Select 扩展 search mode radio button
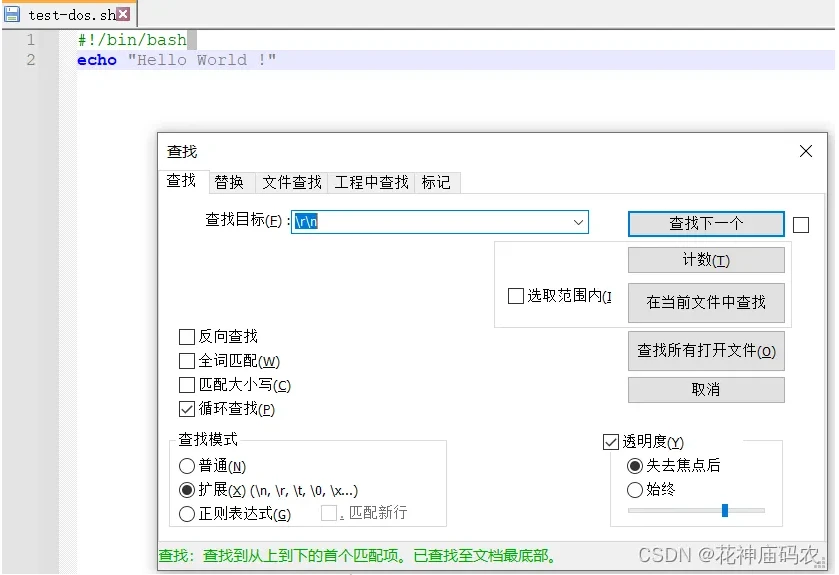 coord(187,490)
